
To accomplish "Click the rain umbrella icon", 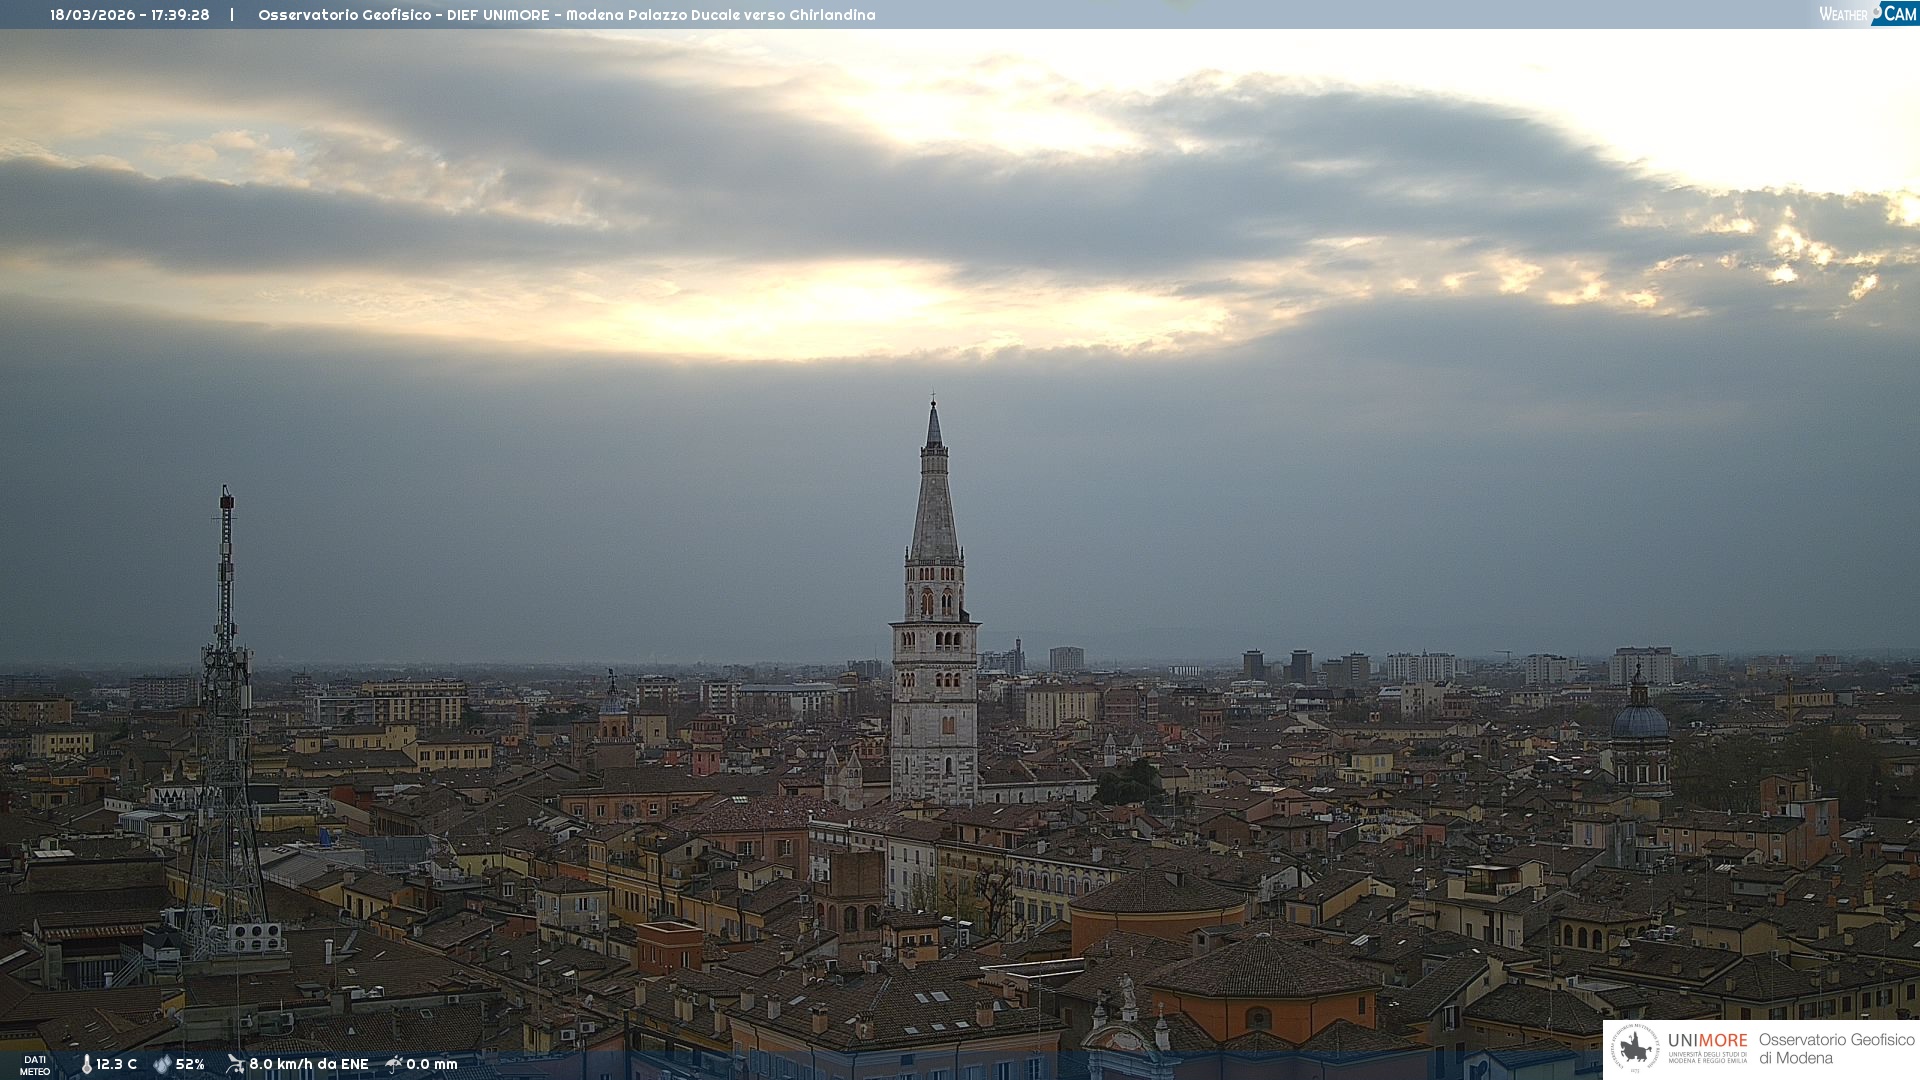I will (394, 1064).
